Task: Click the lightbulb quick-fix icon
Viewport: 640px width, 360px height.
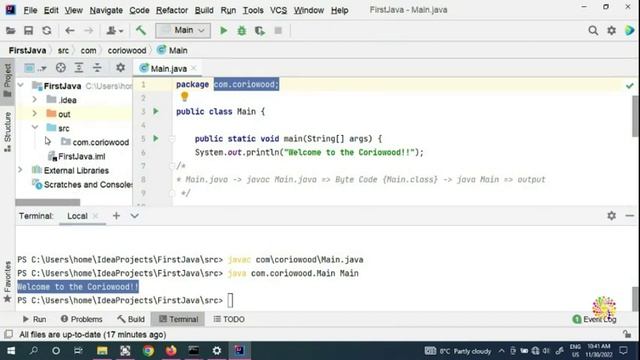Action: click(x=184, y=97)
